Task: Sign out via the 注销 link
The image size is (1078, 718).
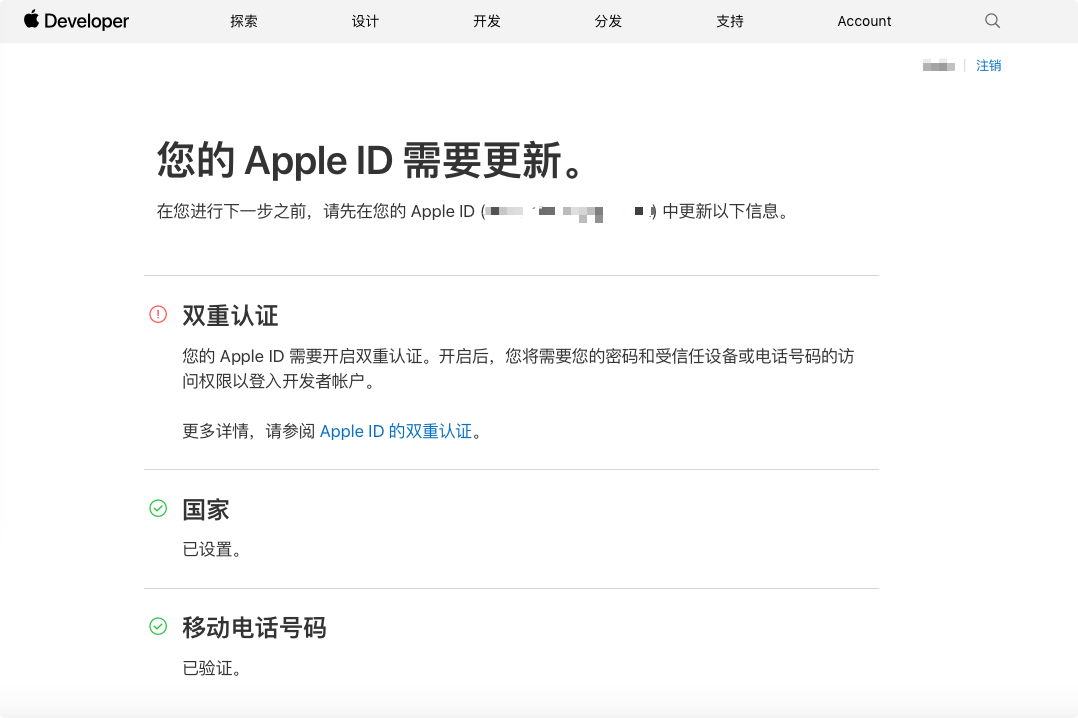Action: tap(989, 65)
